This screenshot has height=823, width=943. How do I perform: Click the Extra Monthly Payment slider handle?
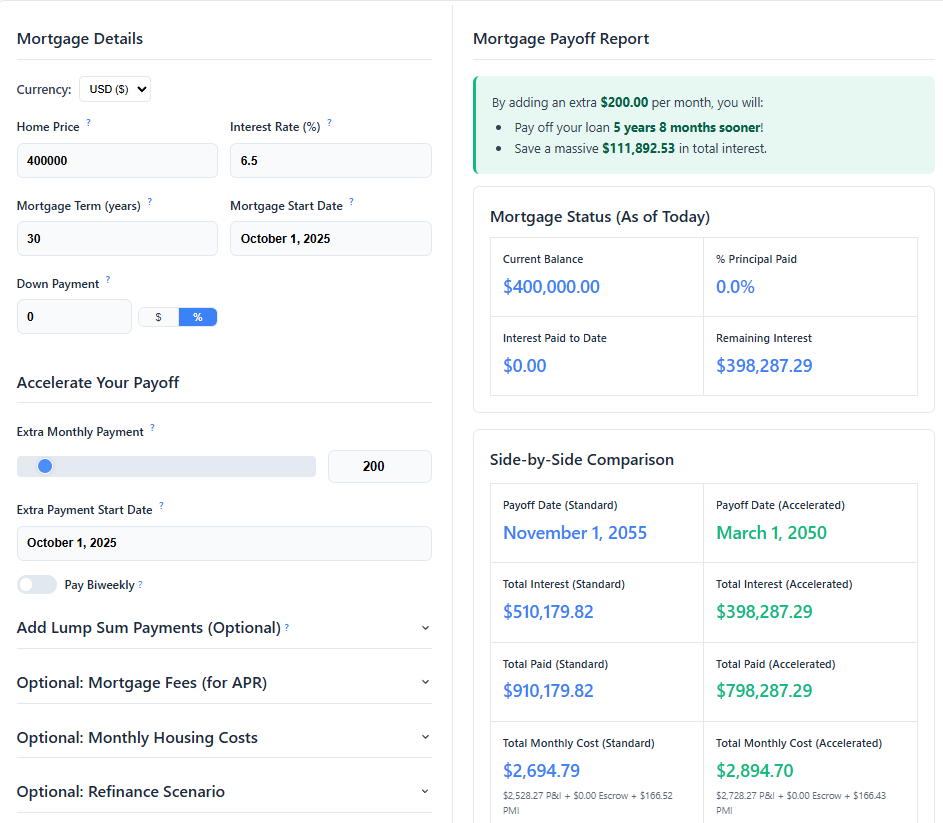pyautogui.click(x=44, y=466)
